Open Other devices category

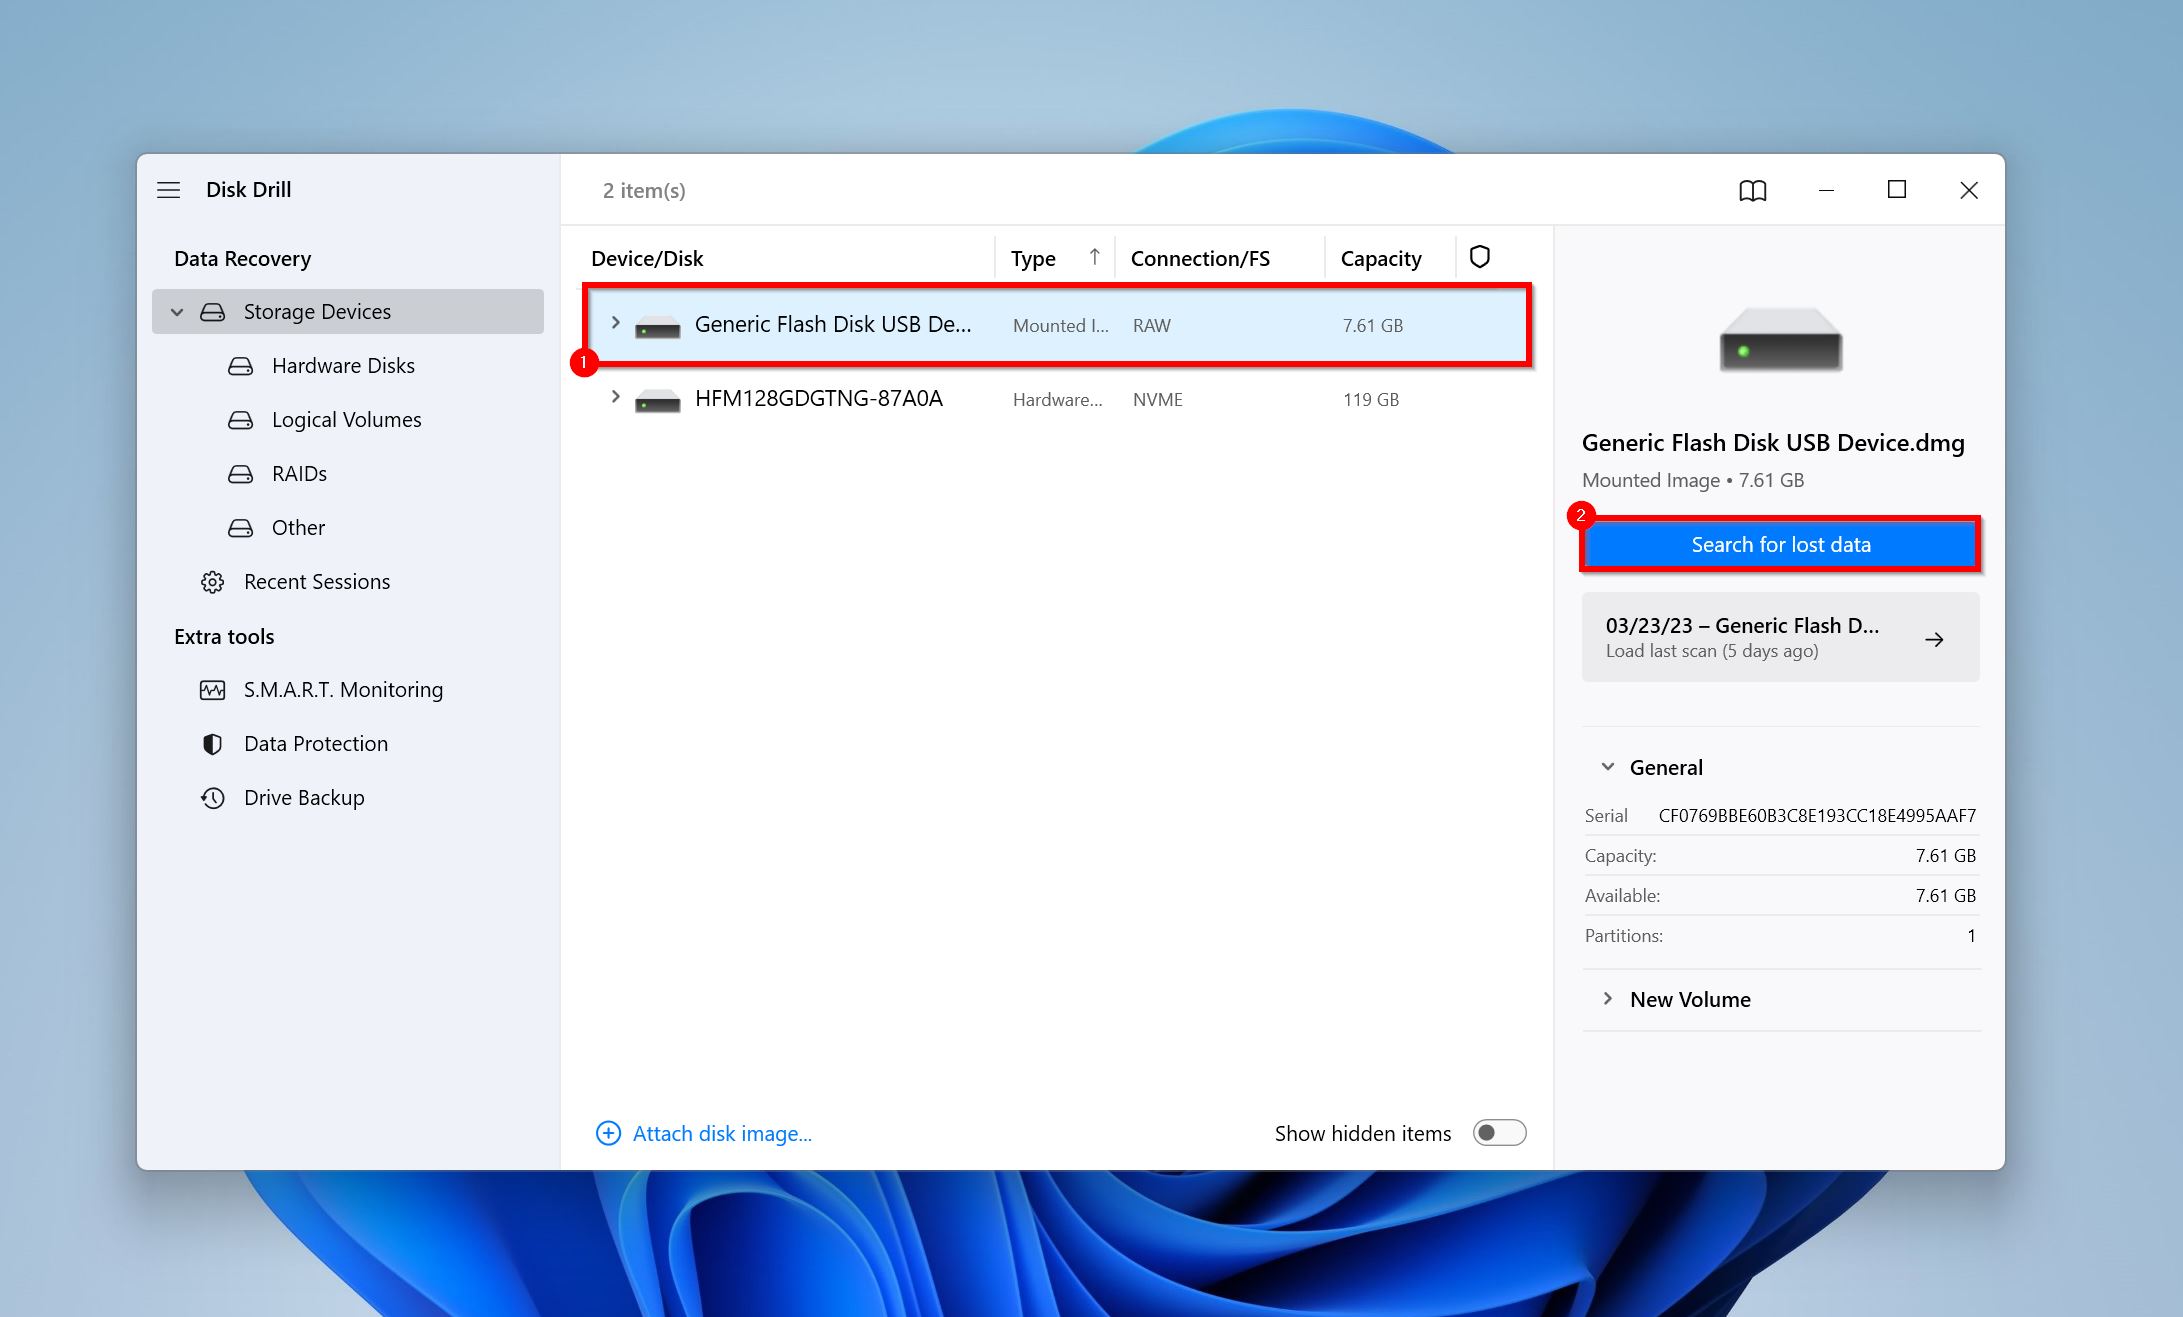(298, 528)
